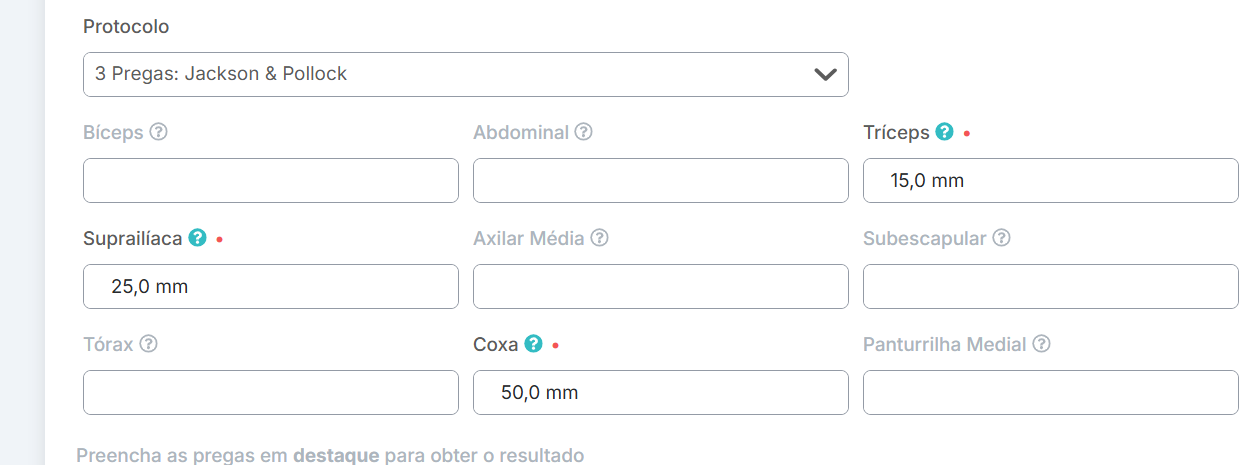Image resolution: width=1258 pixels, height=465 pixels.
Task: Focus the Bíceps input field
Action: click(x=270, y=181)
